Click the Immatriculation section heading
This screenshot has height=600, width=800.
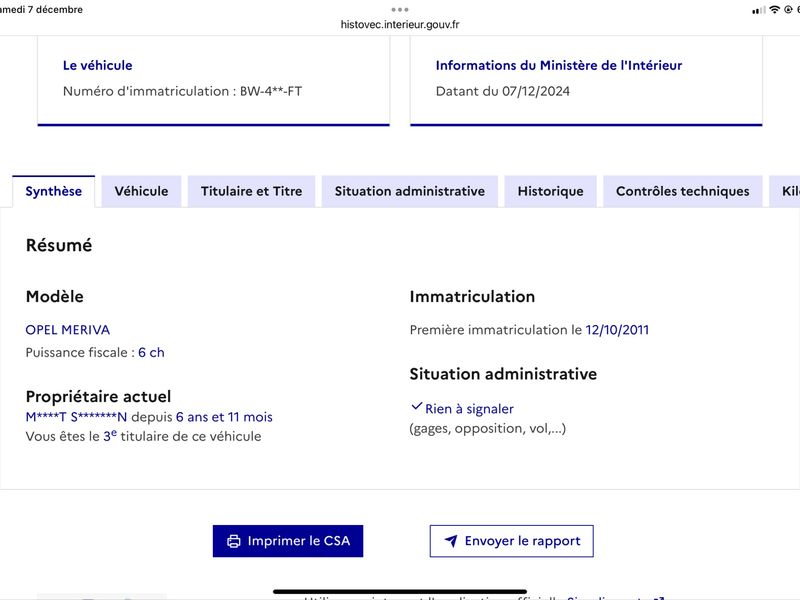pyautogui.click(x=472, y=296)
